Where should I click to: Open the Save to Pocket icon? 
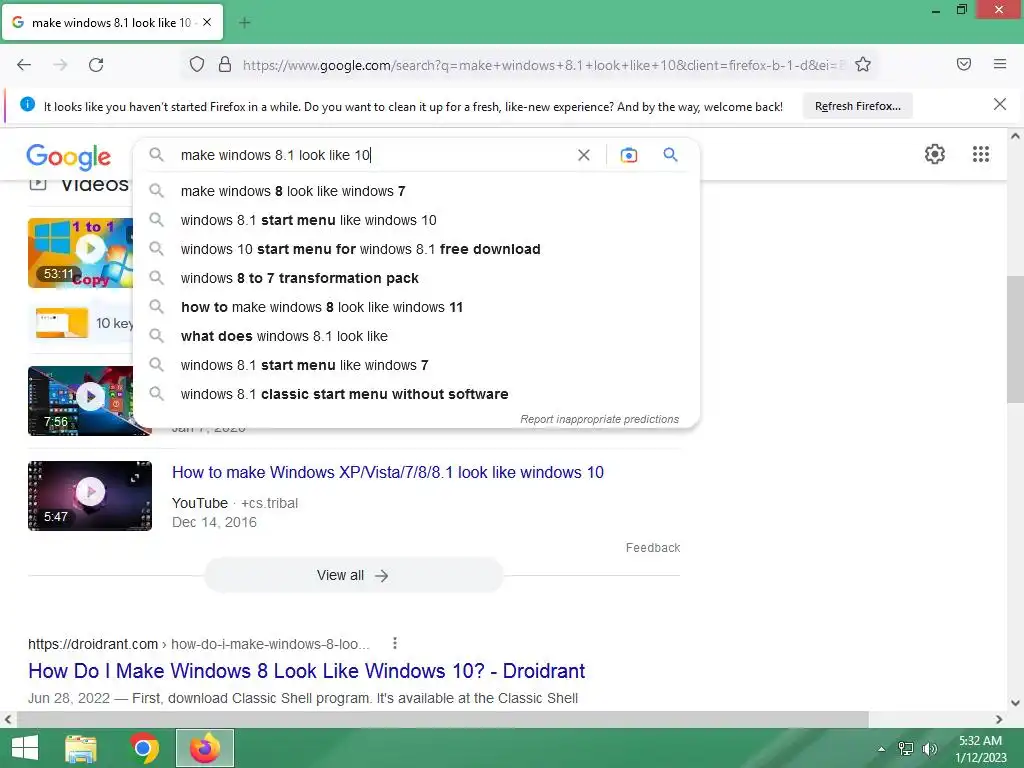tap(964, 64)
